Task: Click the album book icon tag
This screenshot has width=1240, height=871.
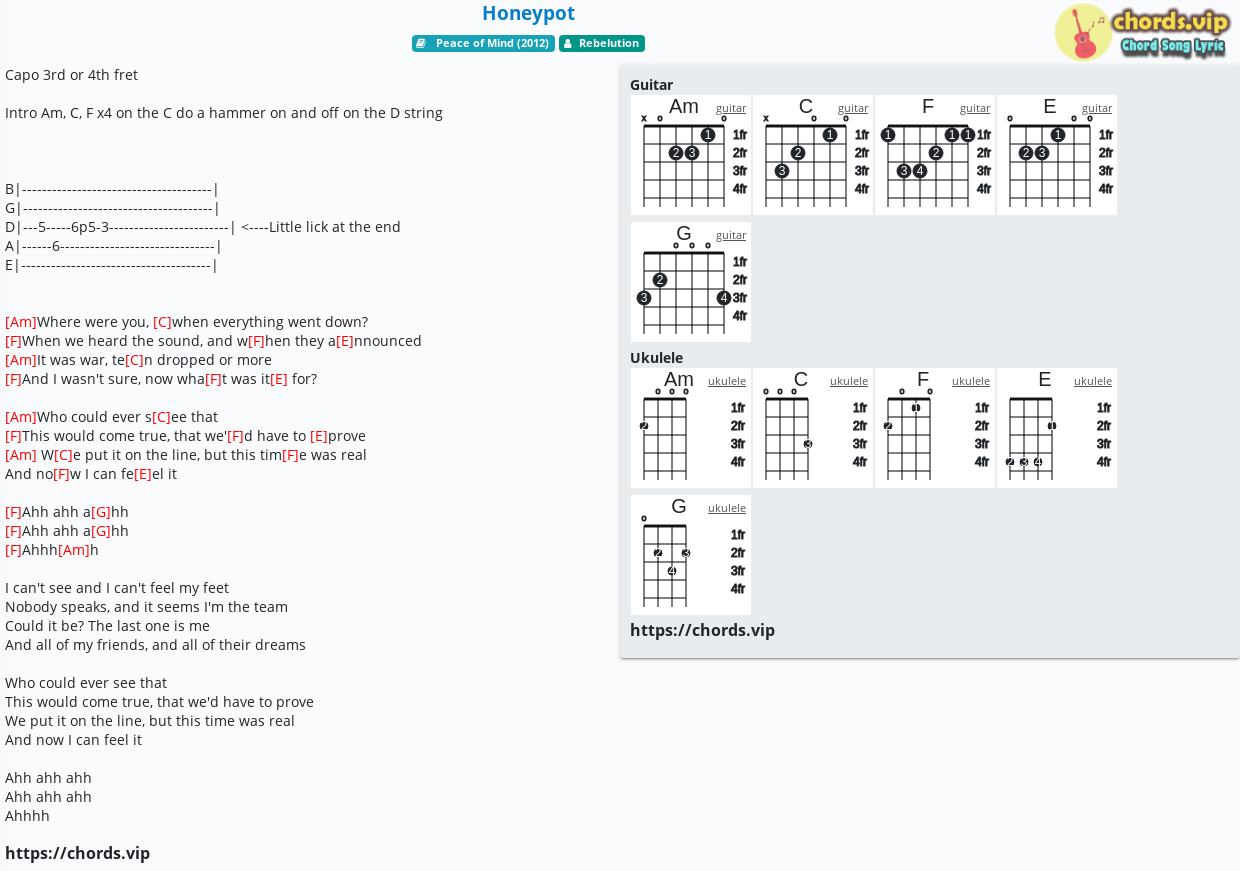Action: tap(421, 43)
